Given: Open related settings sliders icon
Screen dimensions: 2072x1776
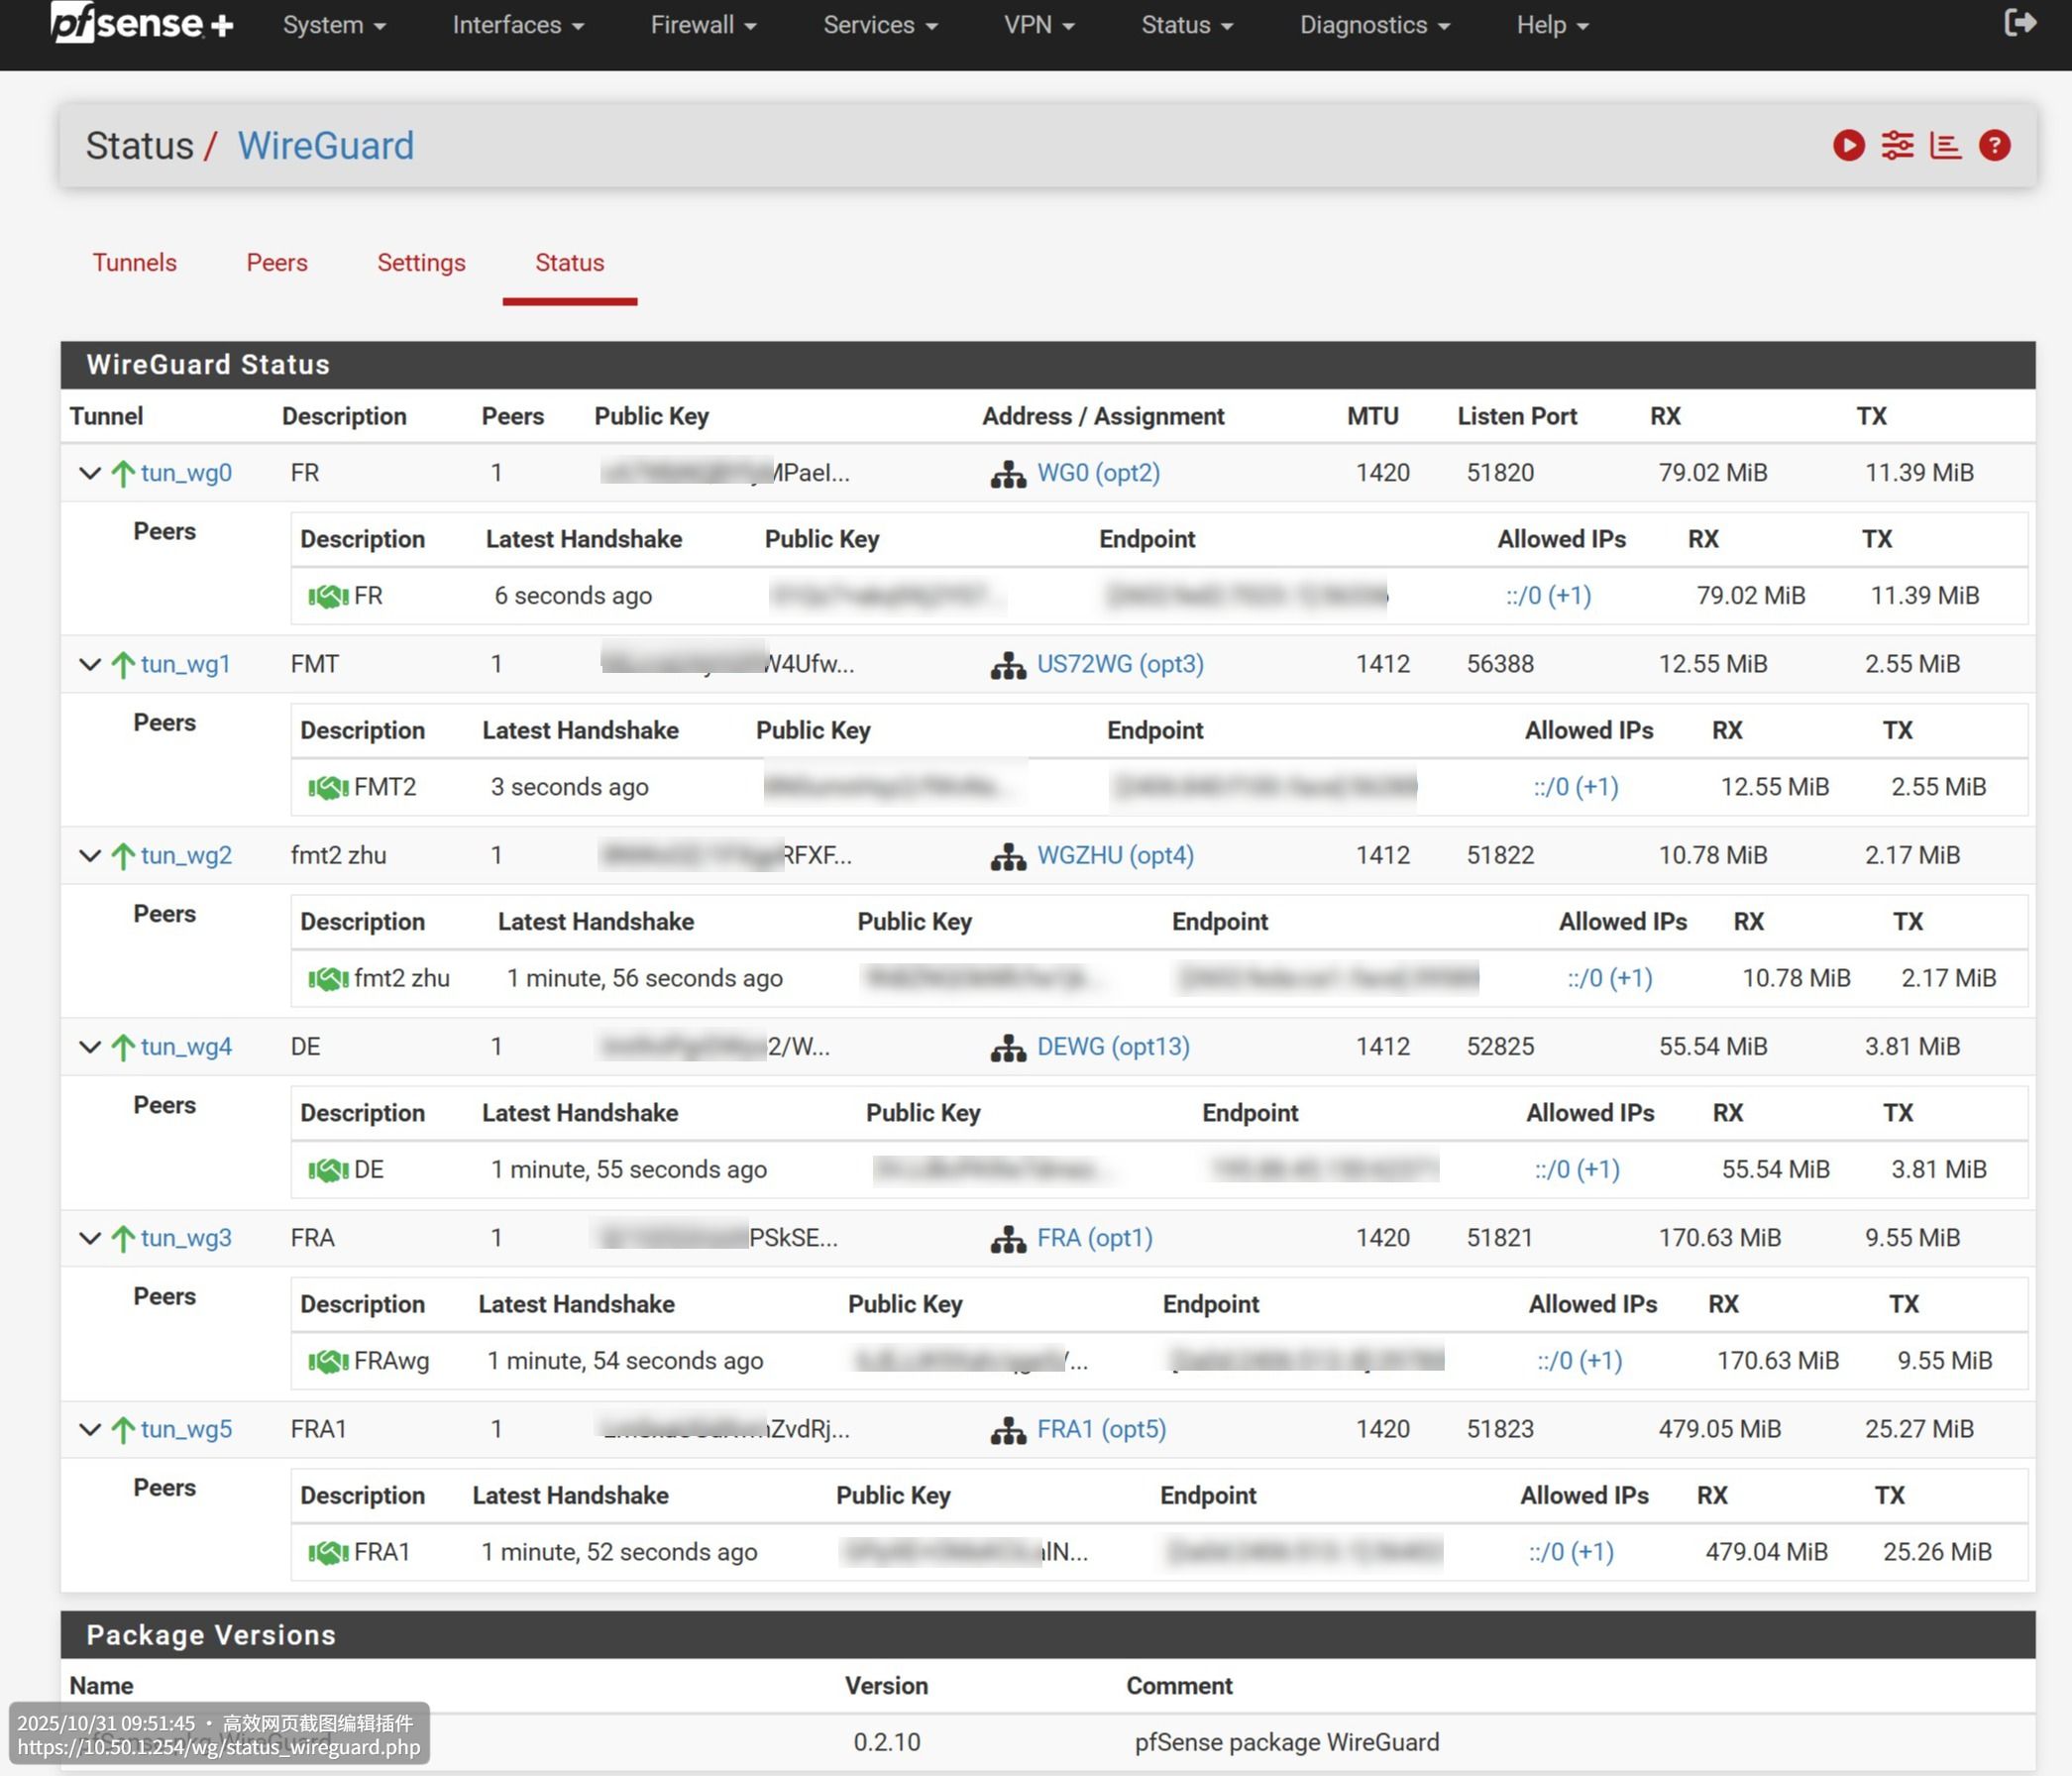Looking at the screenshot, I should click(x=1897, y=146).
